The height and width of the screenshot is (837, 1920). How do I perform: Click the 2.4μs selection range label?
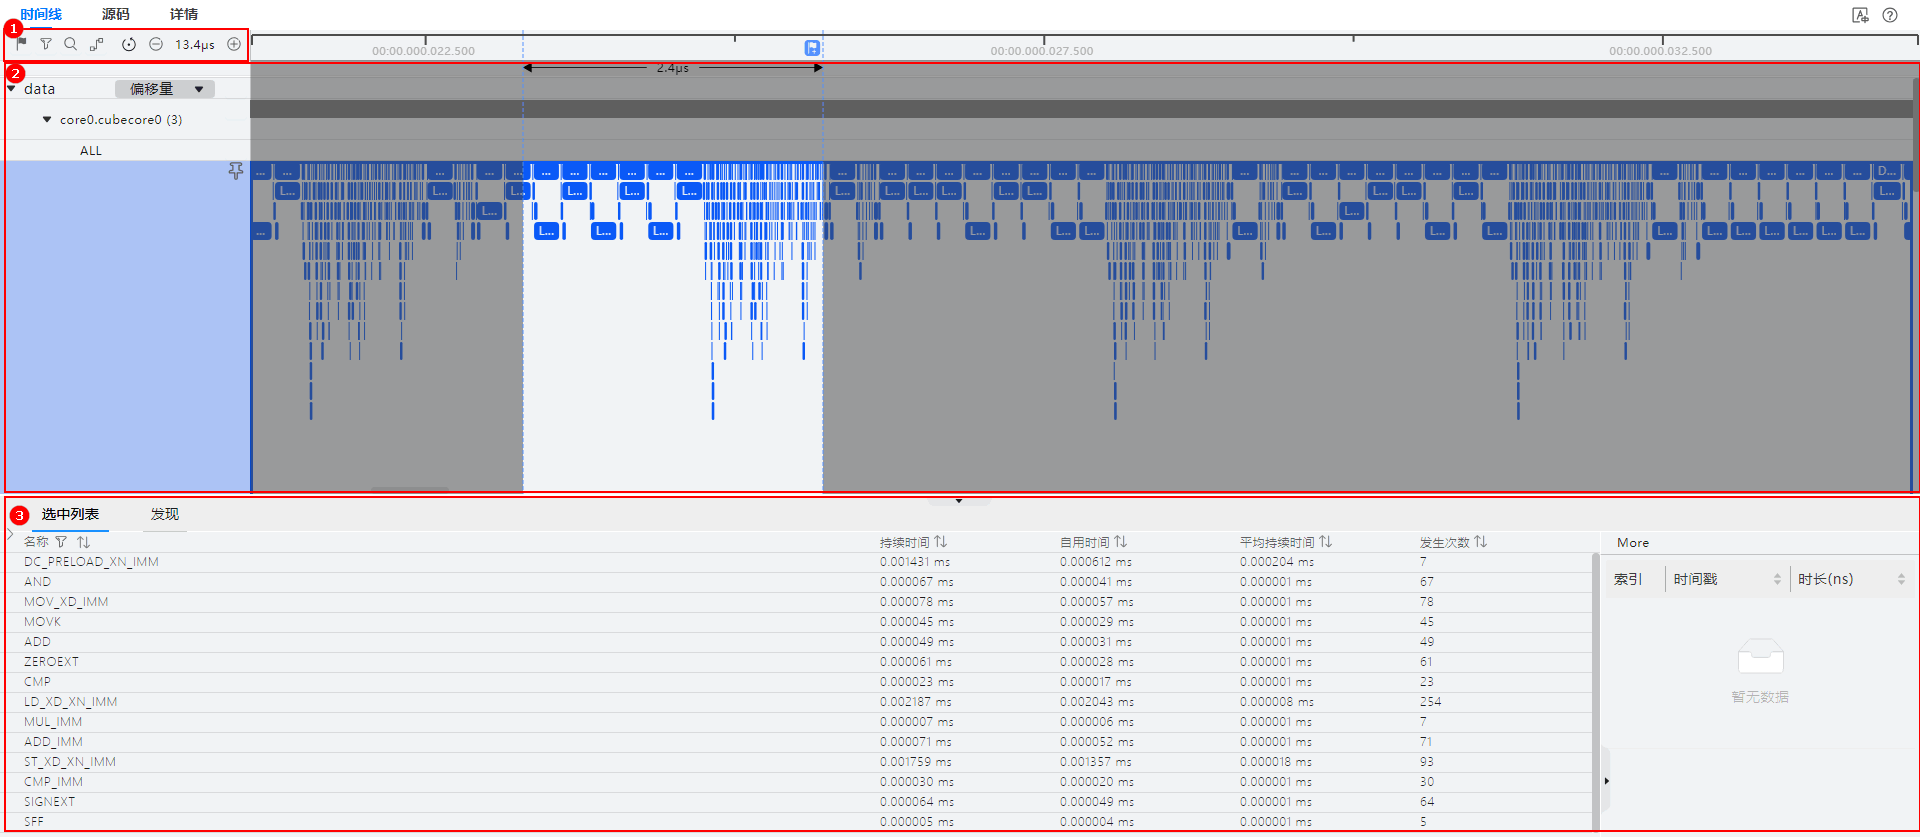point(673,68)
